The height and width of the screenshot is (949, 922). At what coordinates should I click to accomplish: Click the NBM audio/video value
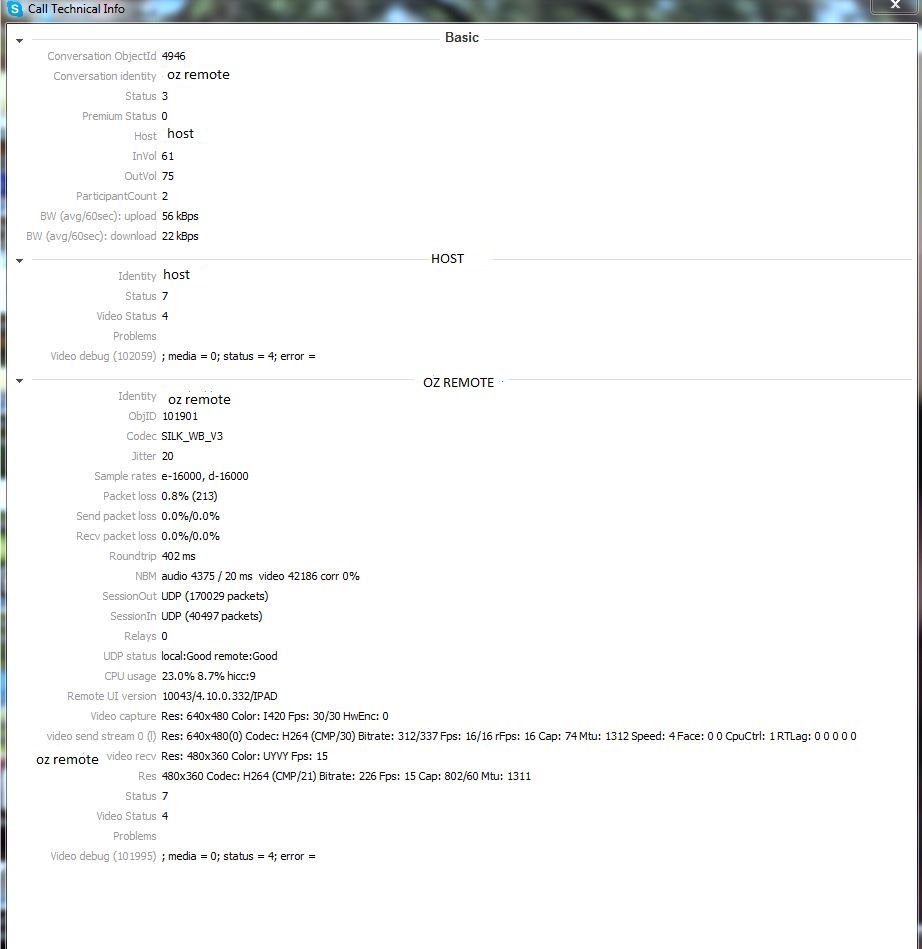click(260, 576)
